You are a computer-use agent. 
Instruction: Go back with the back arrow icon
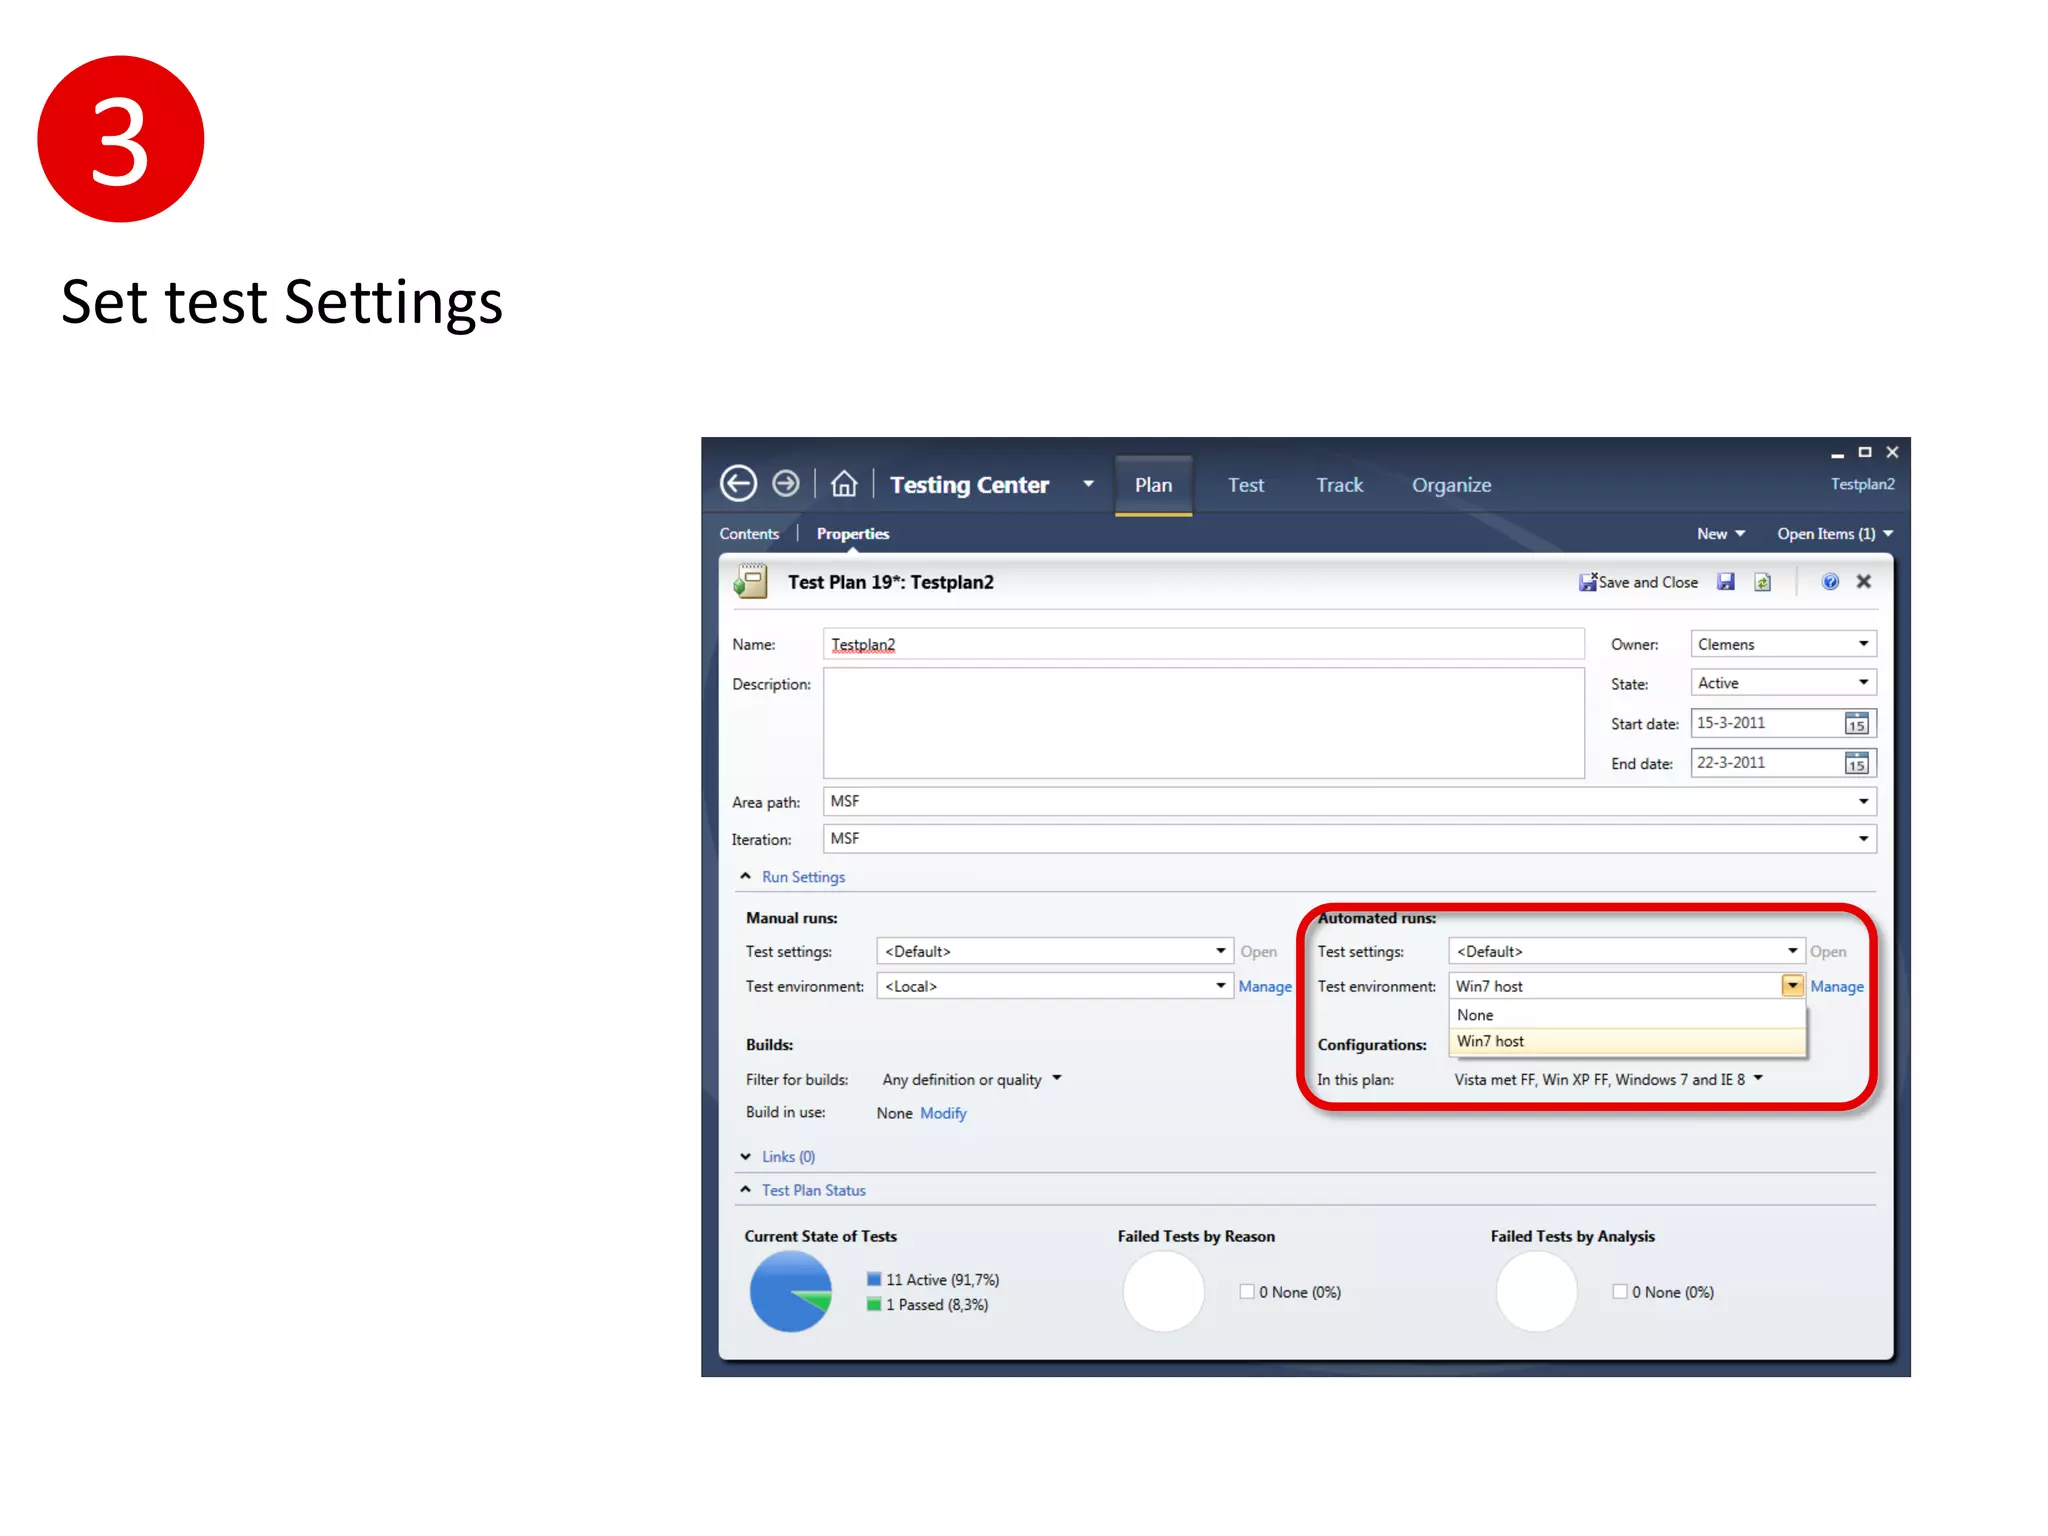(x=738, y=484)
